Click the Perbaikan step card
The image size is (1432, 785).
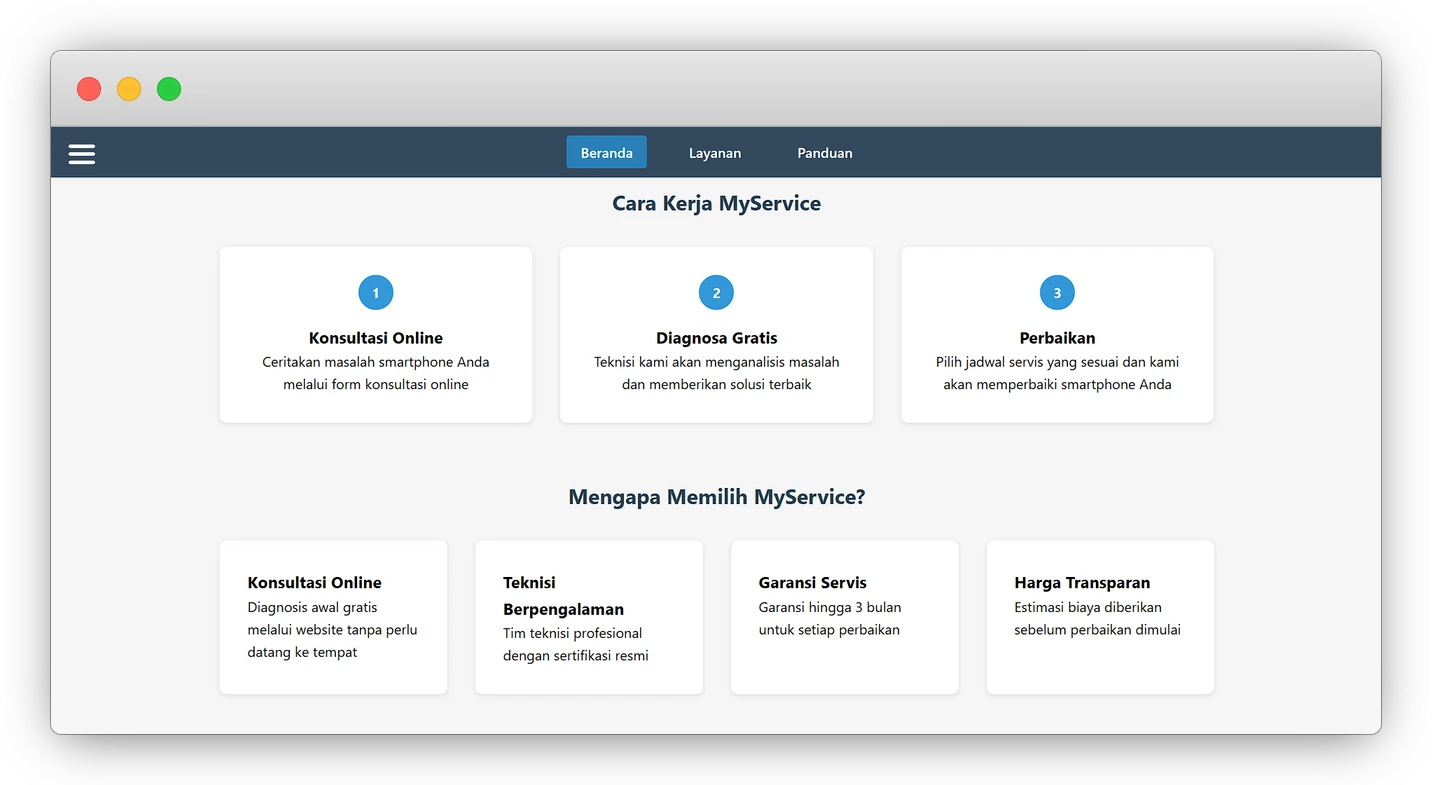pyautogui.click(x=1057, y=334)
